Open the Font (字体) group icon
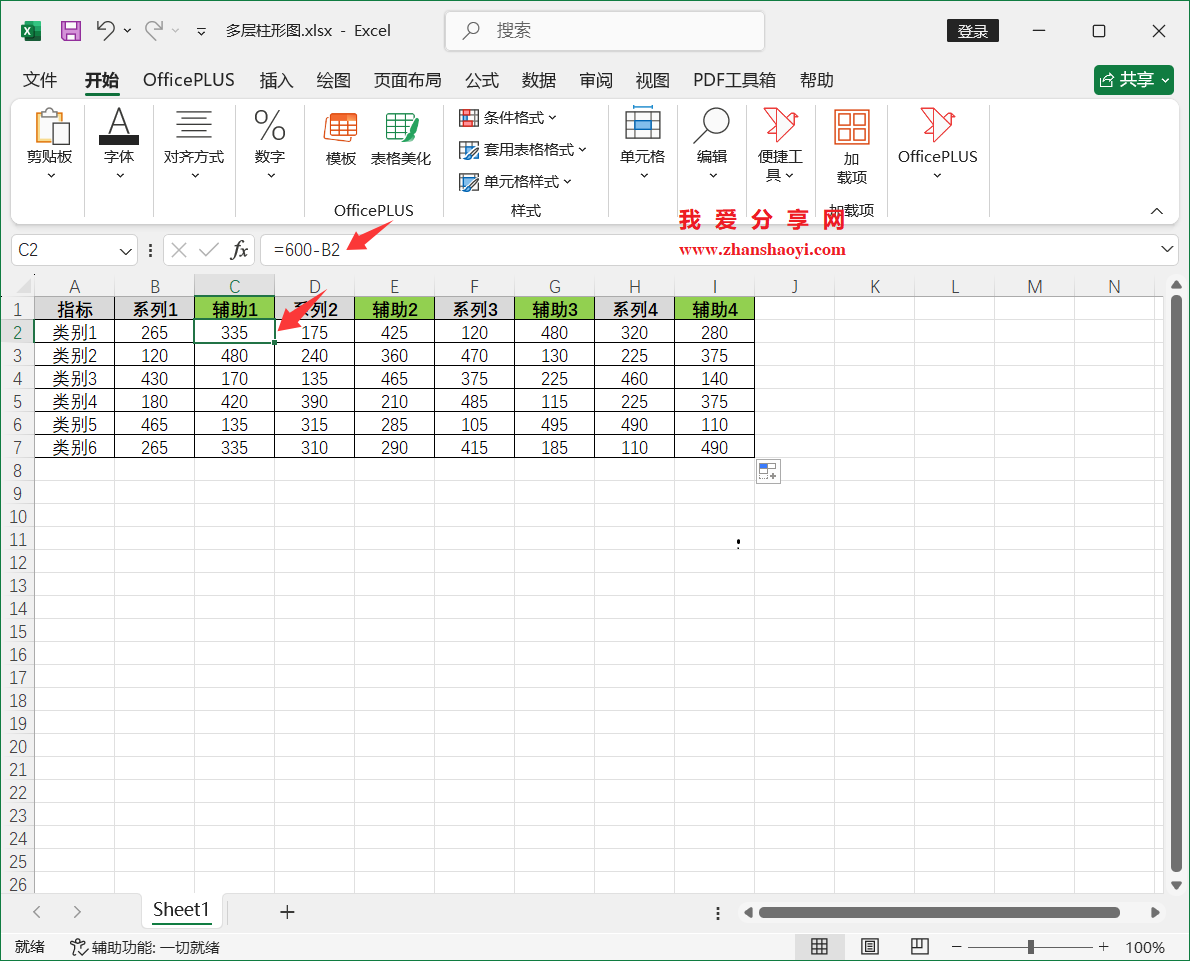The image size is (1190, 961). (x=119, y=126)
